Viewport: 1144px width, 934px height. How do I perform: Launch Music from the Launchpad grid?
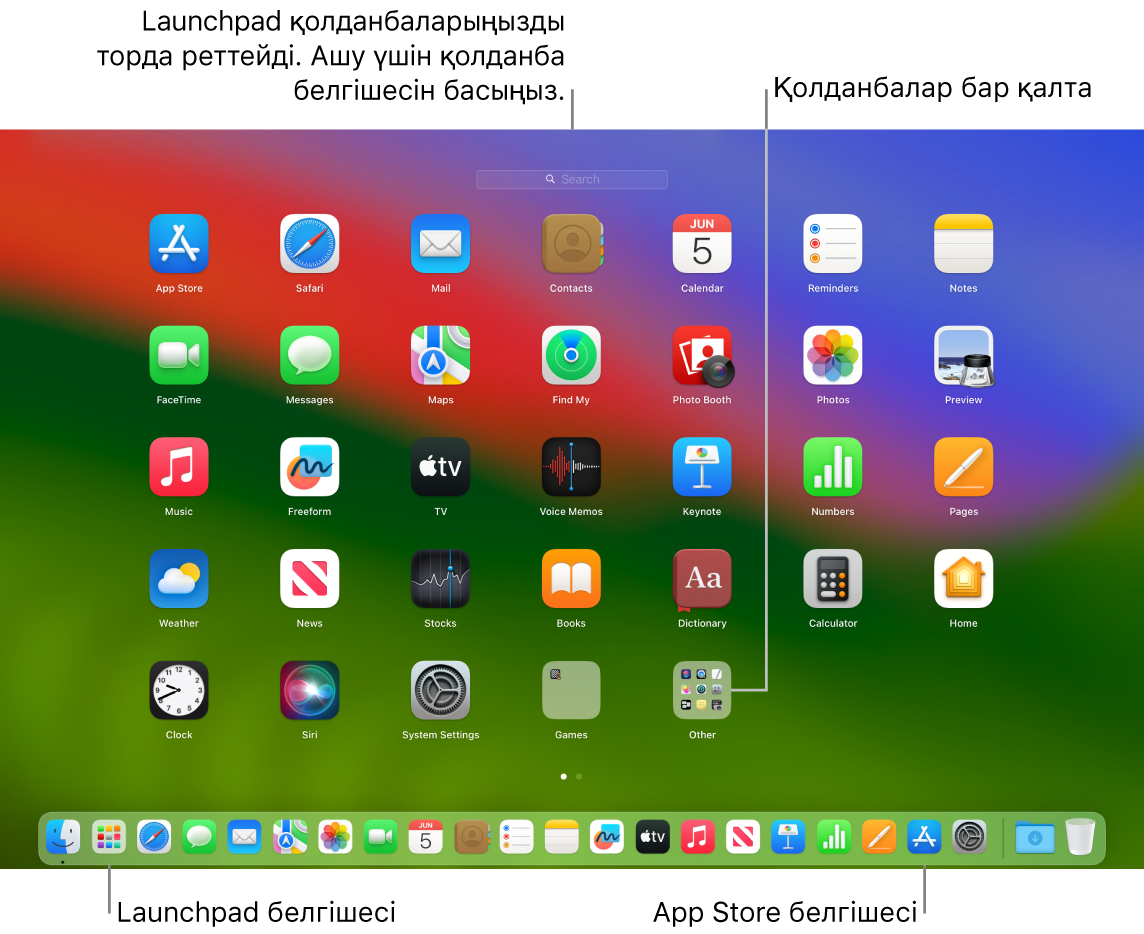pos(179,467)
